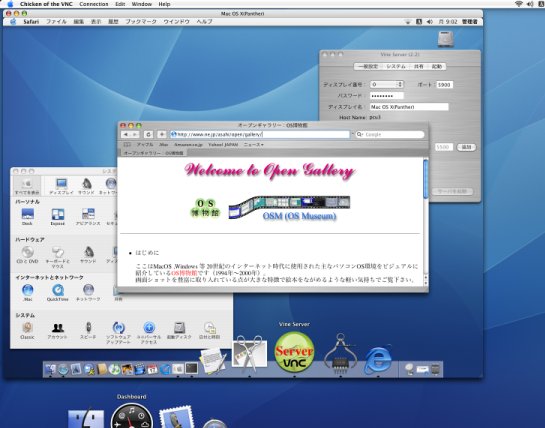545x428 pixels.
Task: Click Safari's add bookmark plus button
Action: [162, 135]
